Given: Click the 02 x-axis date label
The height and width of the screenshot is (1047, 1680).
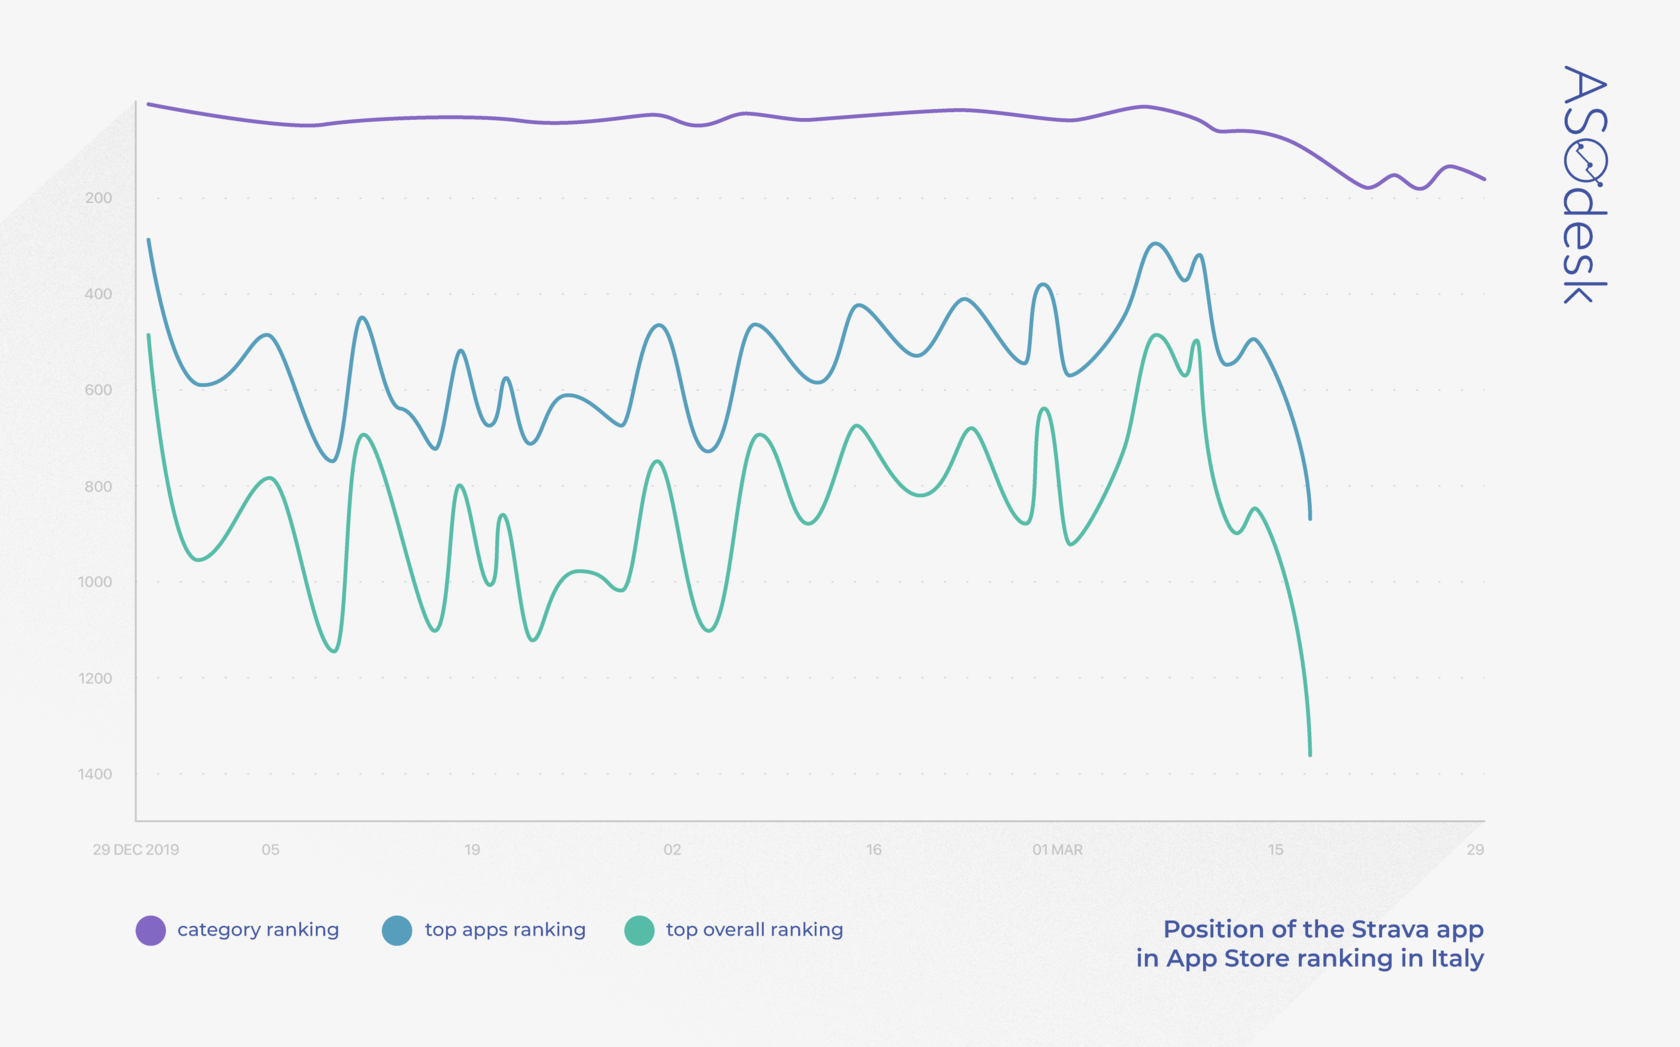Looking at the screenshot, I should coord(672,850).
